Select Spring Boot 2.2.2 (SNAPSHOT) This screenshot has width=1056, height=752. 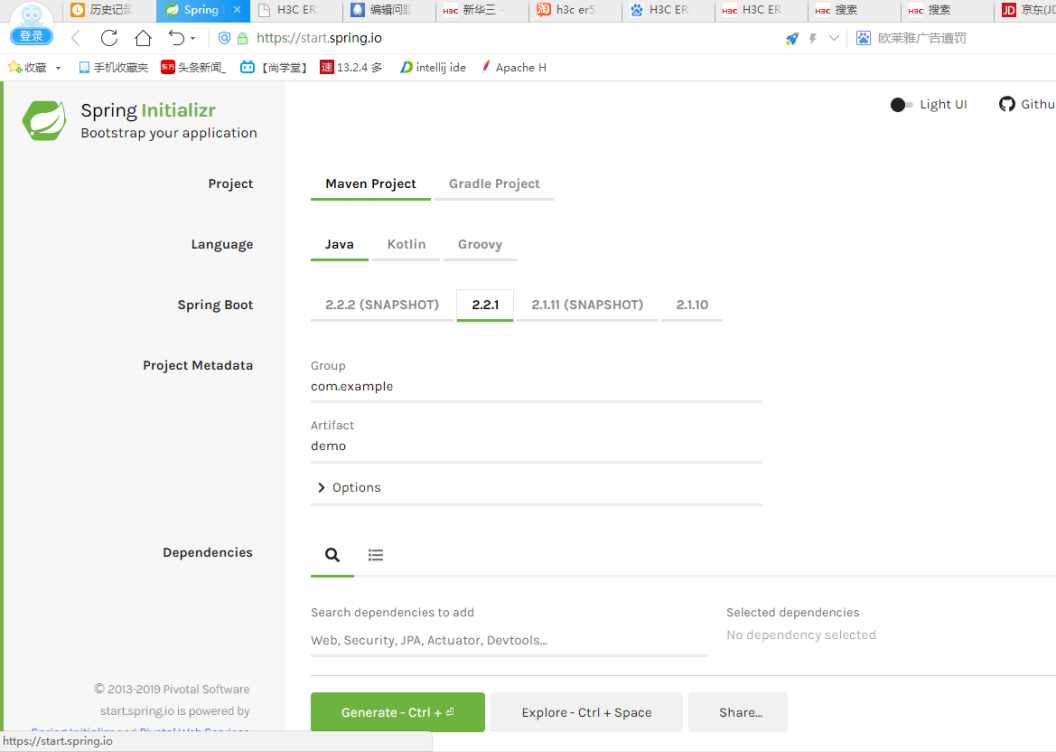click(x=382, y=305)
